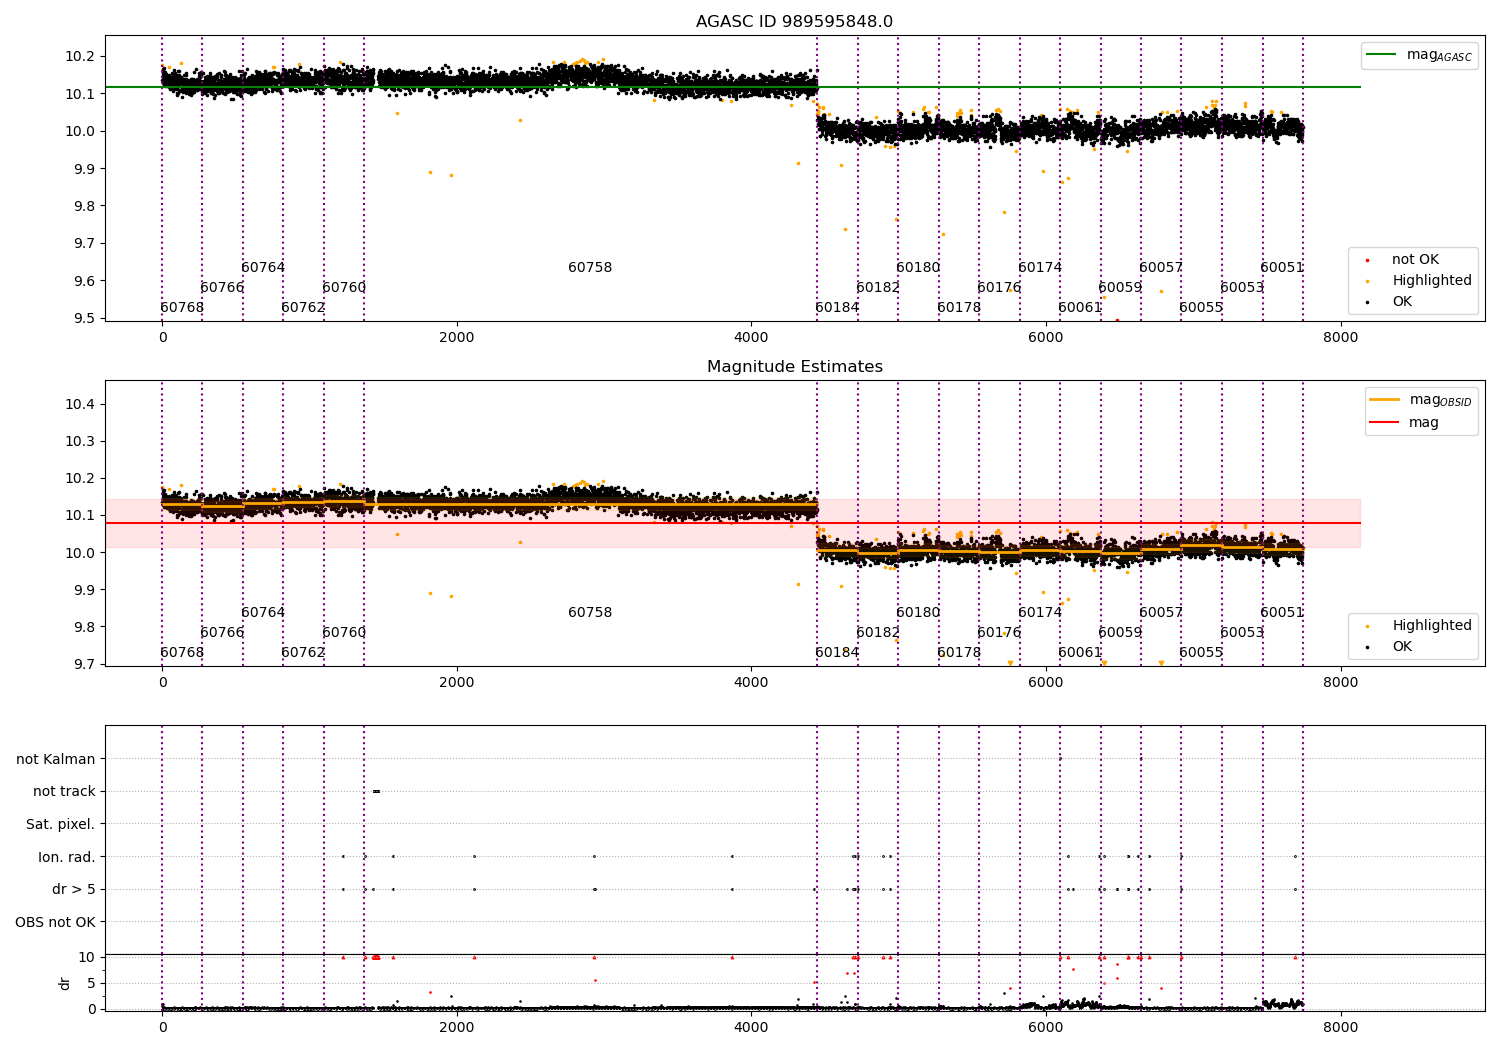Click the red 'mag' legend entry
The height and width of the screenshot is (1050, 1500).
1405,423
